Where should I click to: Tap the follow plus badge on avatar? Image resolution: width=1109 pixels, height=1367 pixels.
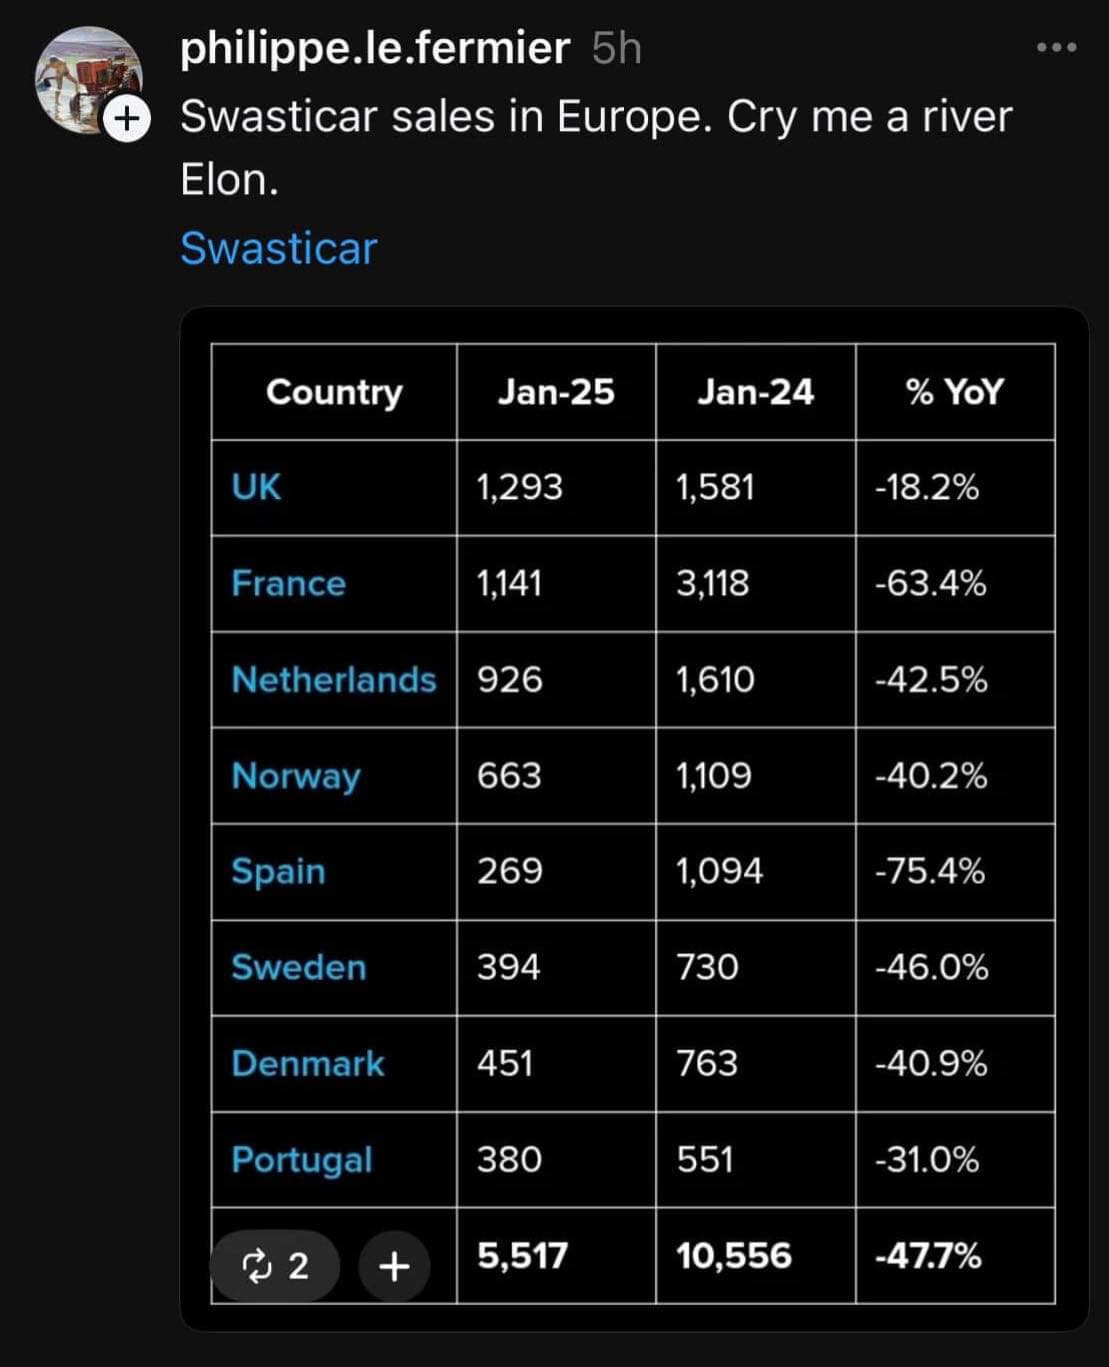point(127,120)
